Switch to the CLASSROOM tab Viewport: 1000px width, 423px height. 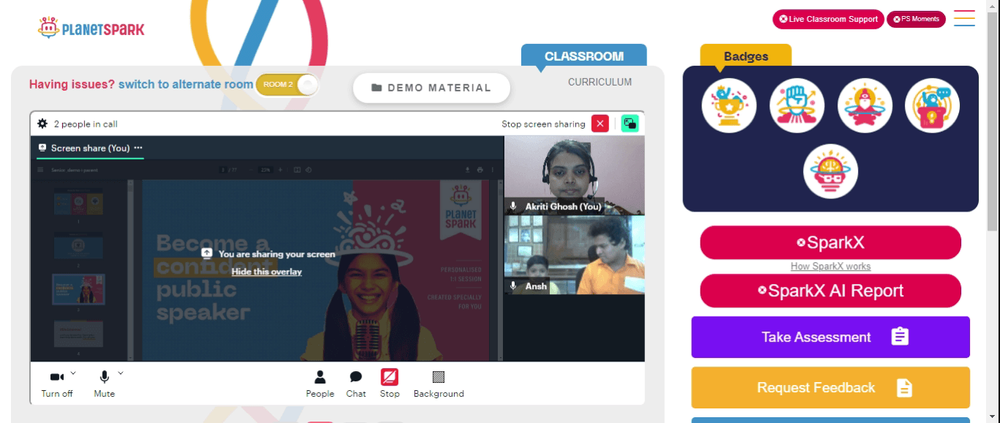(x=584, y=56)
